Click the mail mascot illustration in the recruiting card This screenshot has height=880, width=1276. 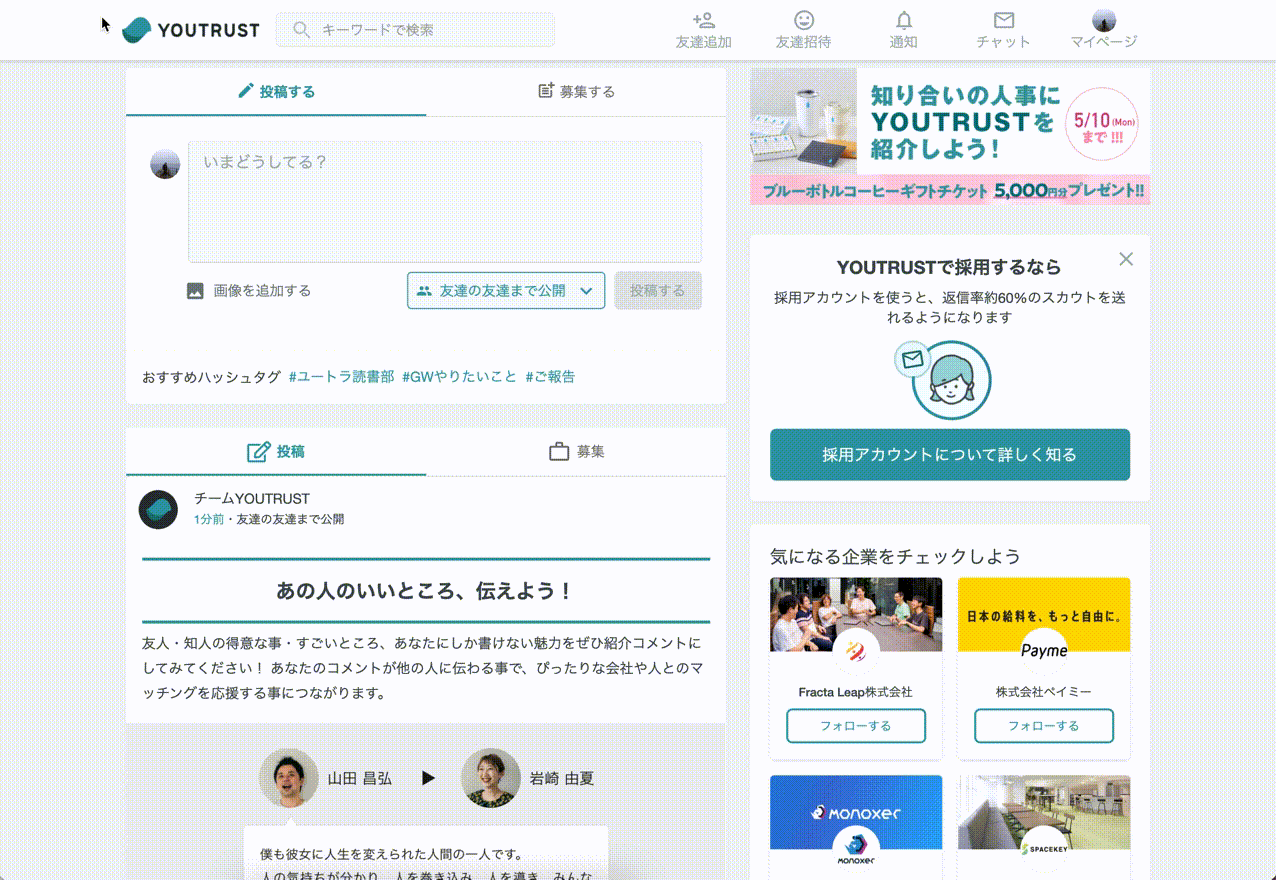coord(942,379)
